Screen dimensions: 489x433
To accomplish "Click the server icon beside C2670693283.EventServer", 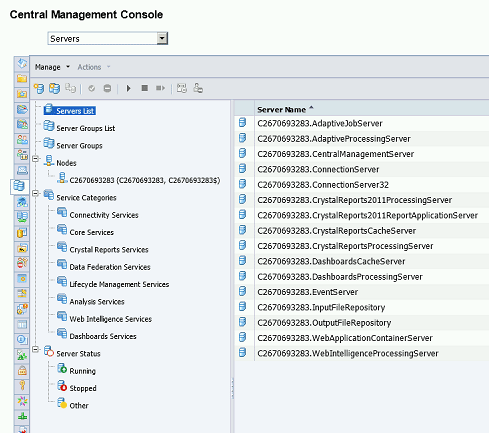I will (243, 292).
